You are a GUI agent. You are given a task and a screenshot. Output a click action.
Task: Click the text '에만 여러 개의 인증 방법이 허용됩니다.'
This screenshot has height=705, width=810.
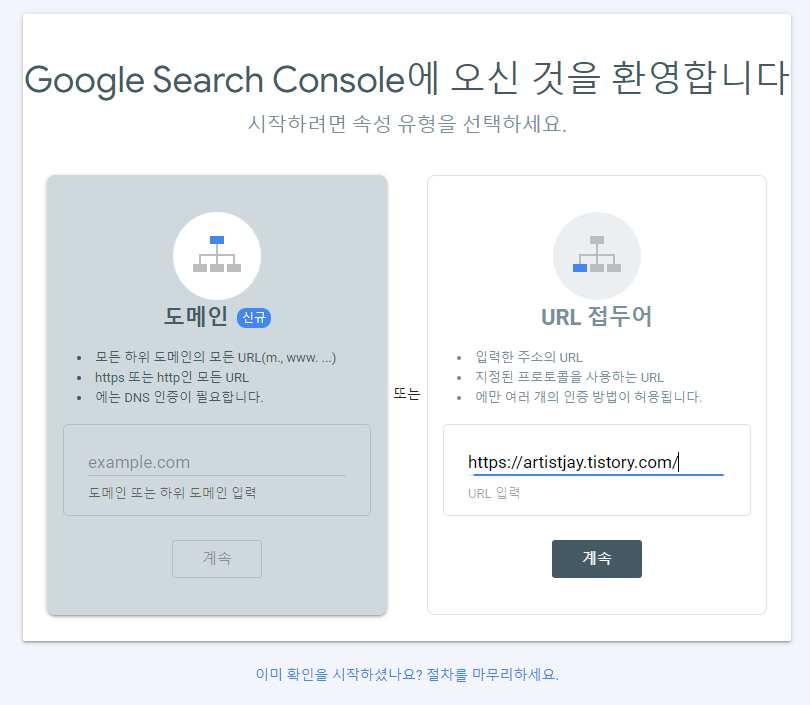click(x=588, y=397)
